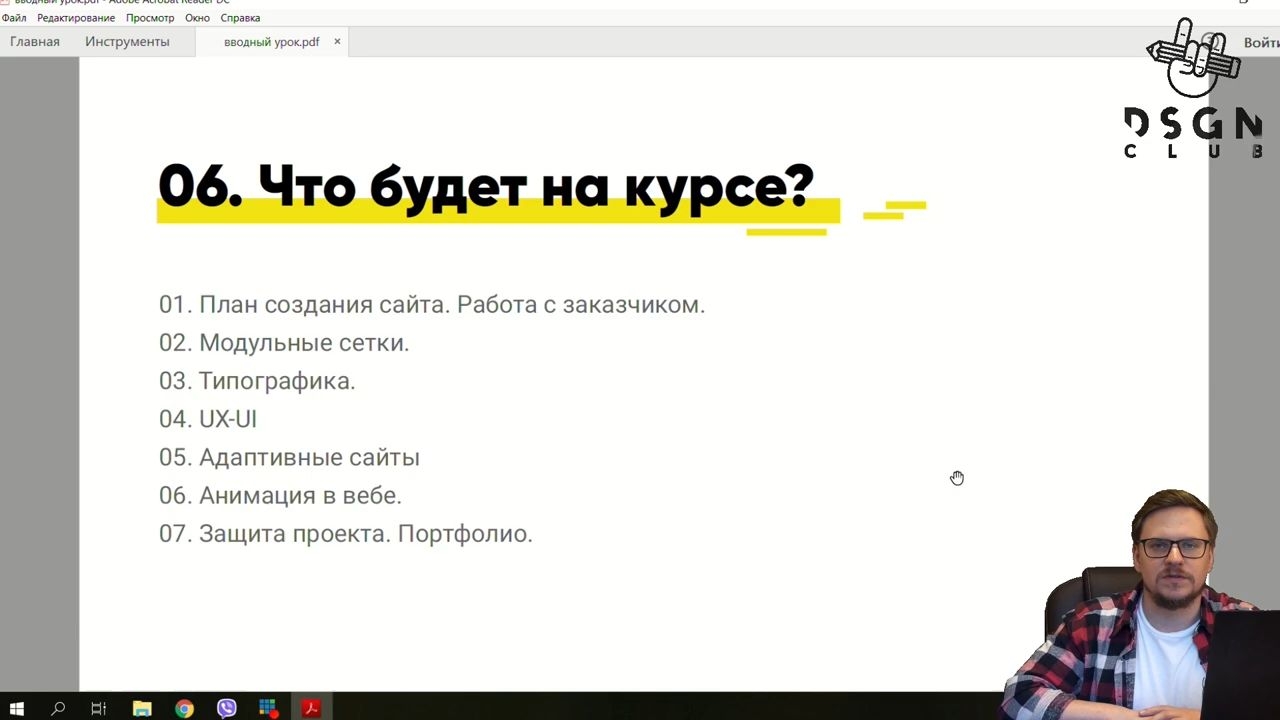Select the вводный урок.pdf document tab
The width and height of the screenshot is (1280, 720).
point(272,42)
